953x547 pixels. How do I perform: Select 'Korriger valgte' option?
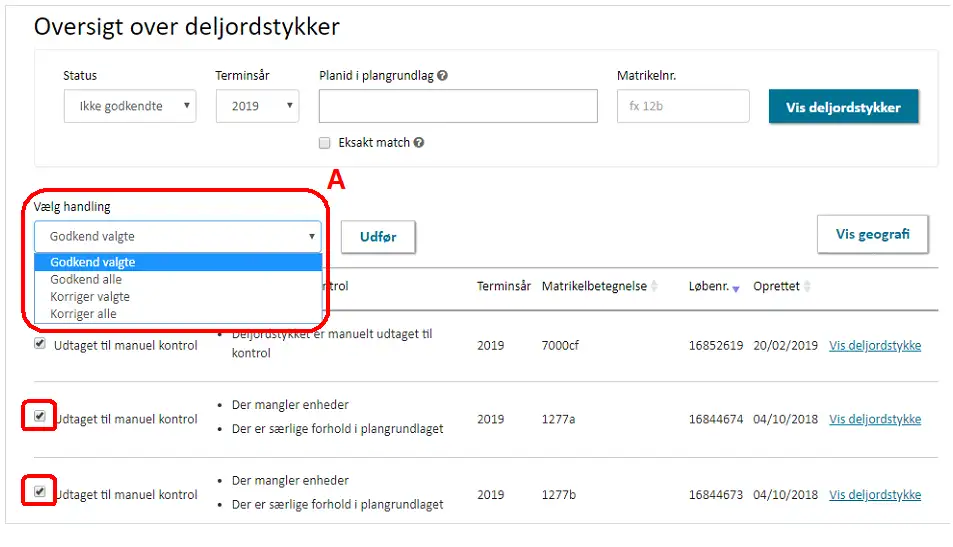(x=90, y=297)
